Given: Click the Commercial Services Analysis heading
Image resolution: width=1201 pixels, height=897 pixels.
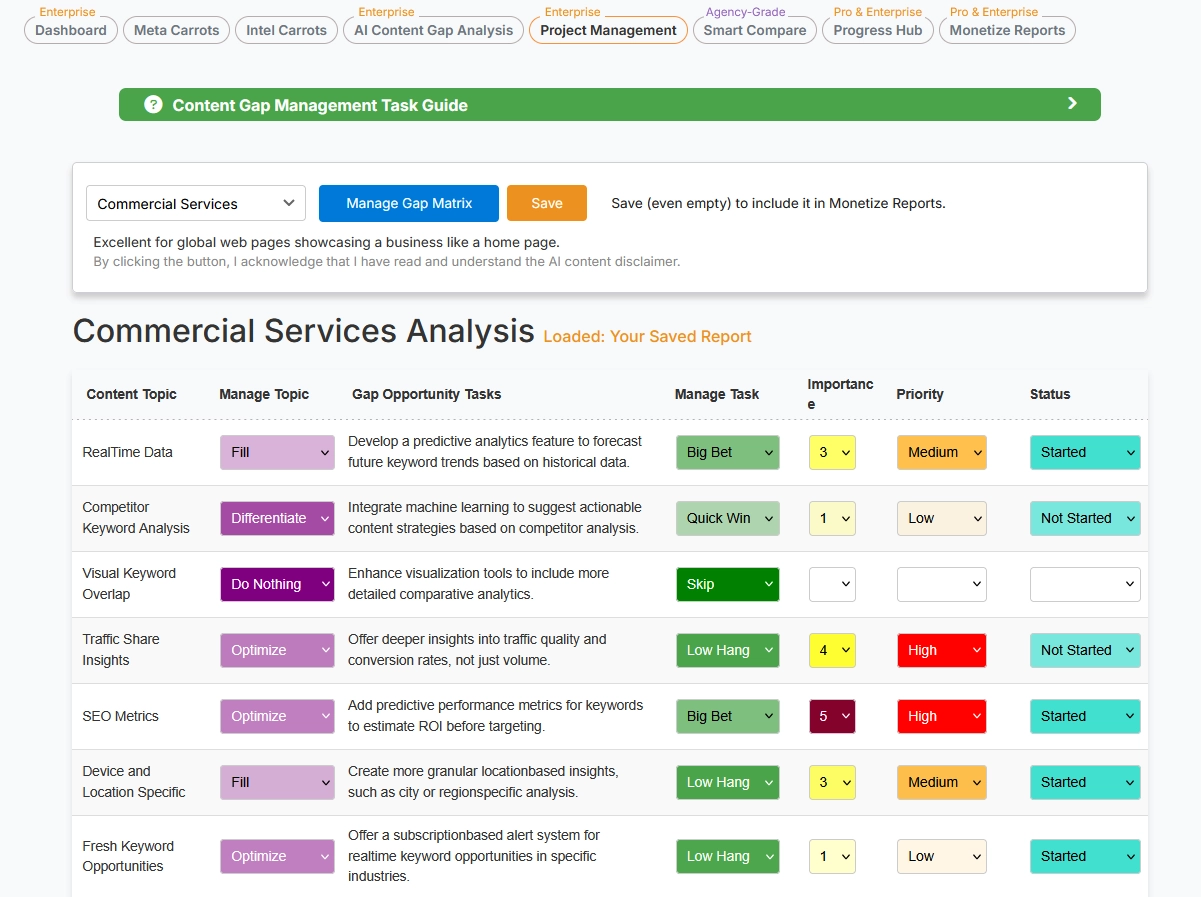Looking at the screenshot, I should (x=304, y=331).
